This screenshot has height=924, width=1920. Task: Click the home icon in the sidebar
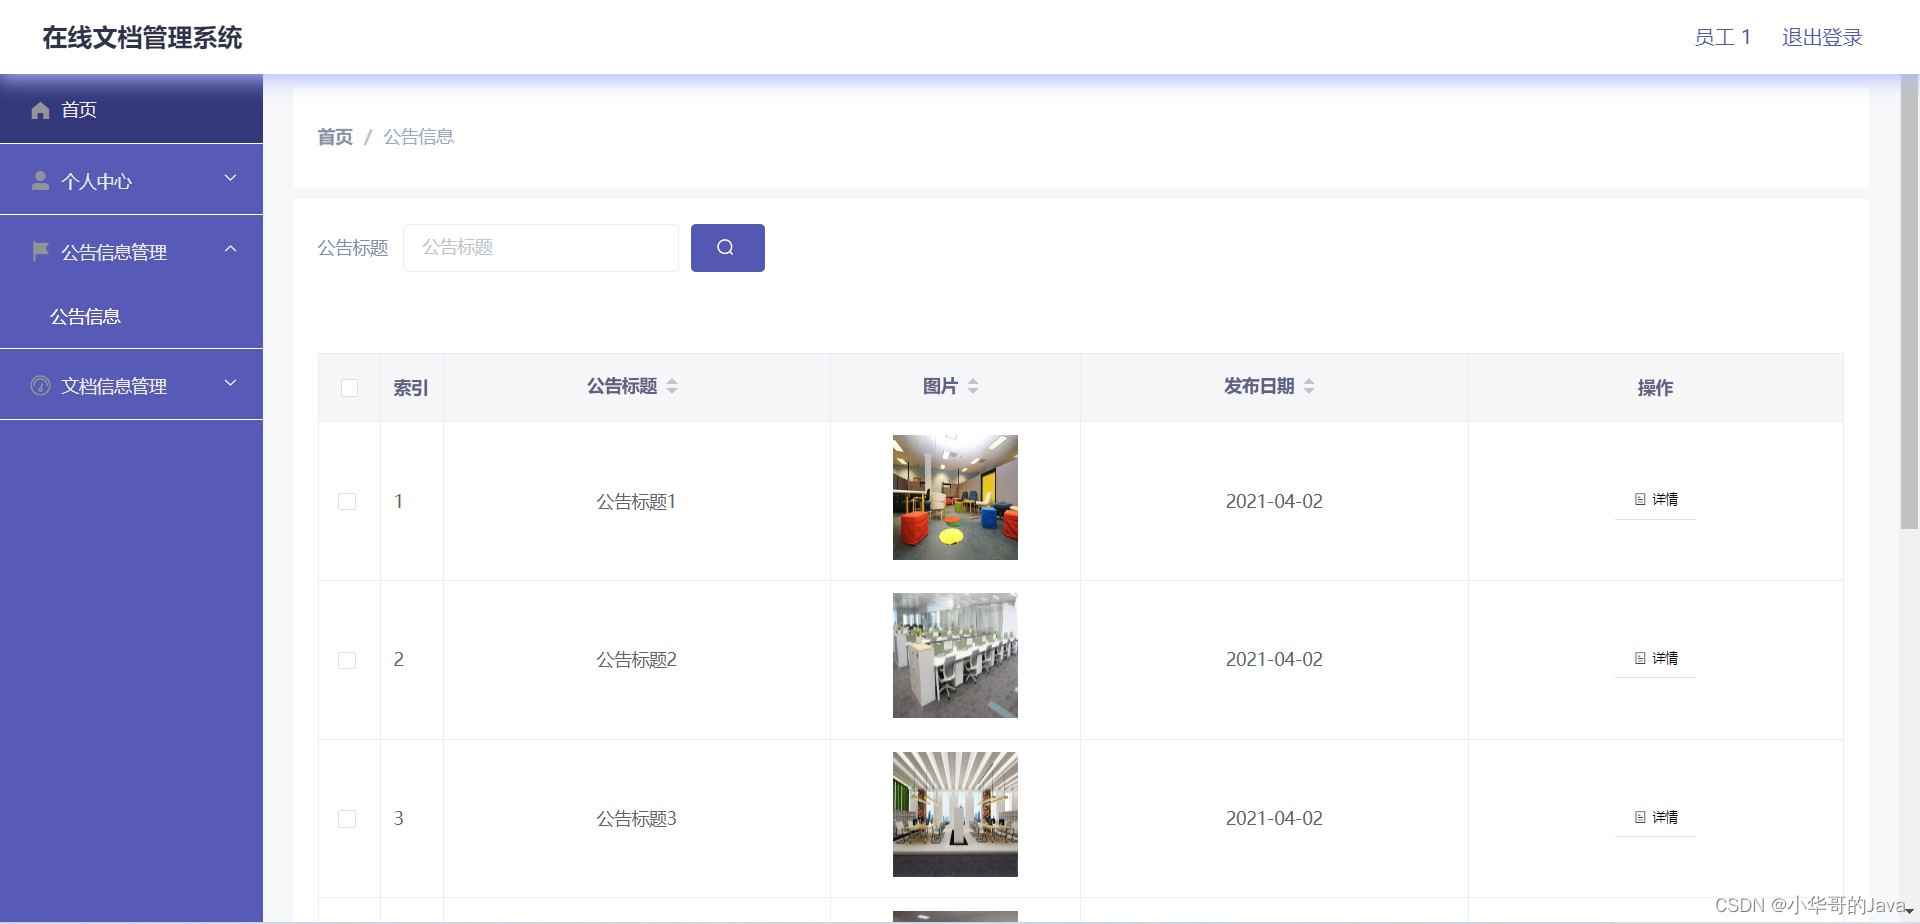[40, 110]
